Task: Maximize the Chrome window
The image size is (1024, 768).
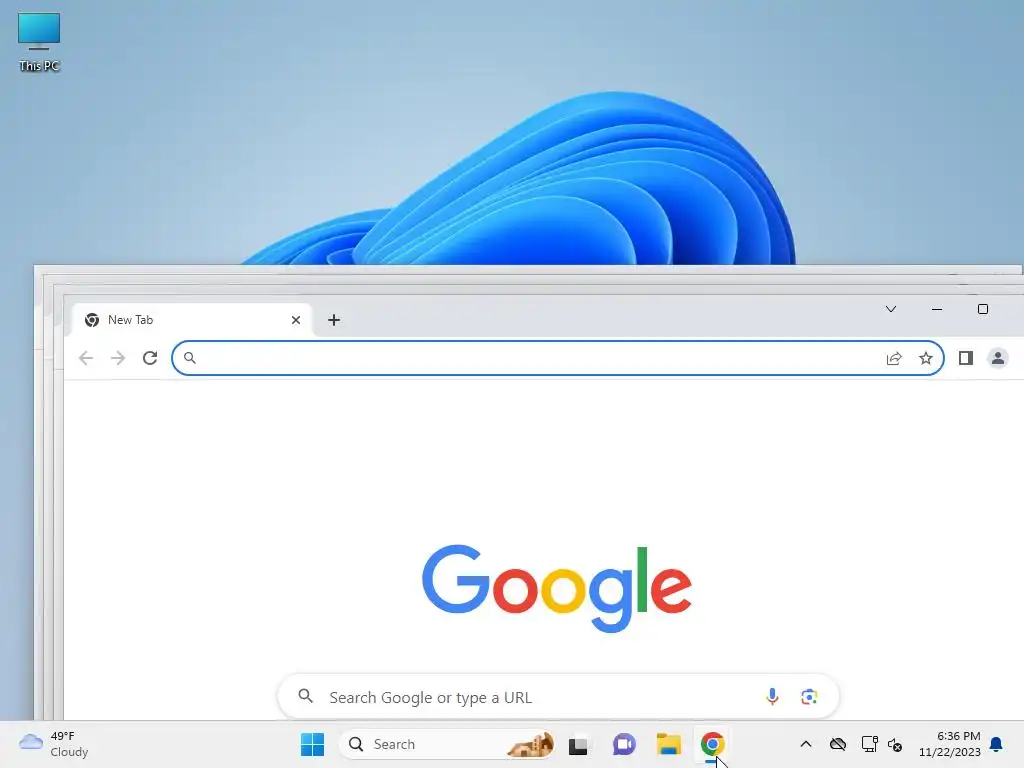Action: pyautogui.click(x=983, y=309)
